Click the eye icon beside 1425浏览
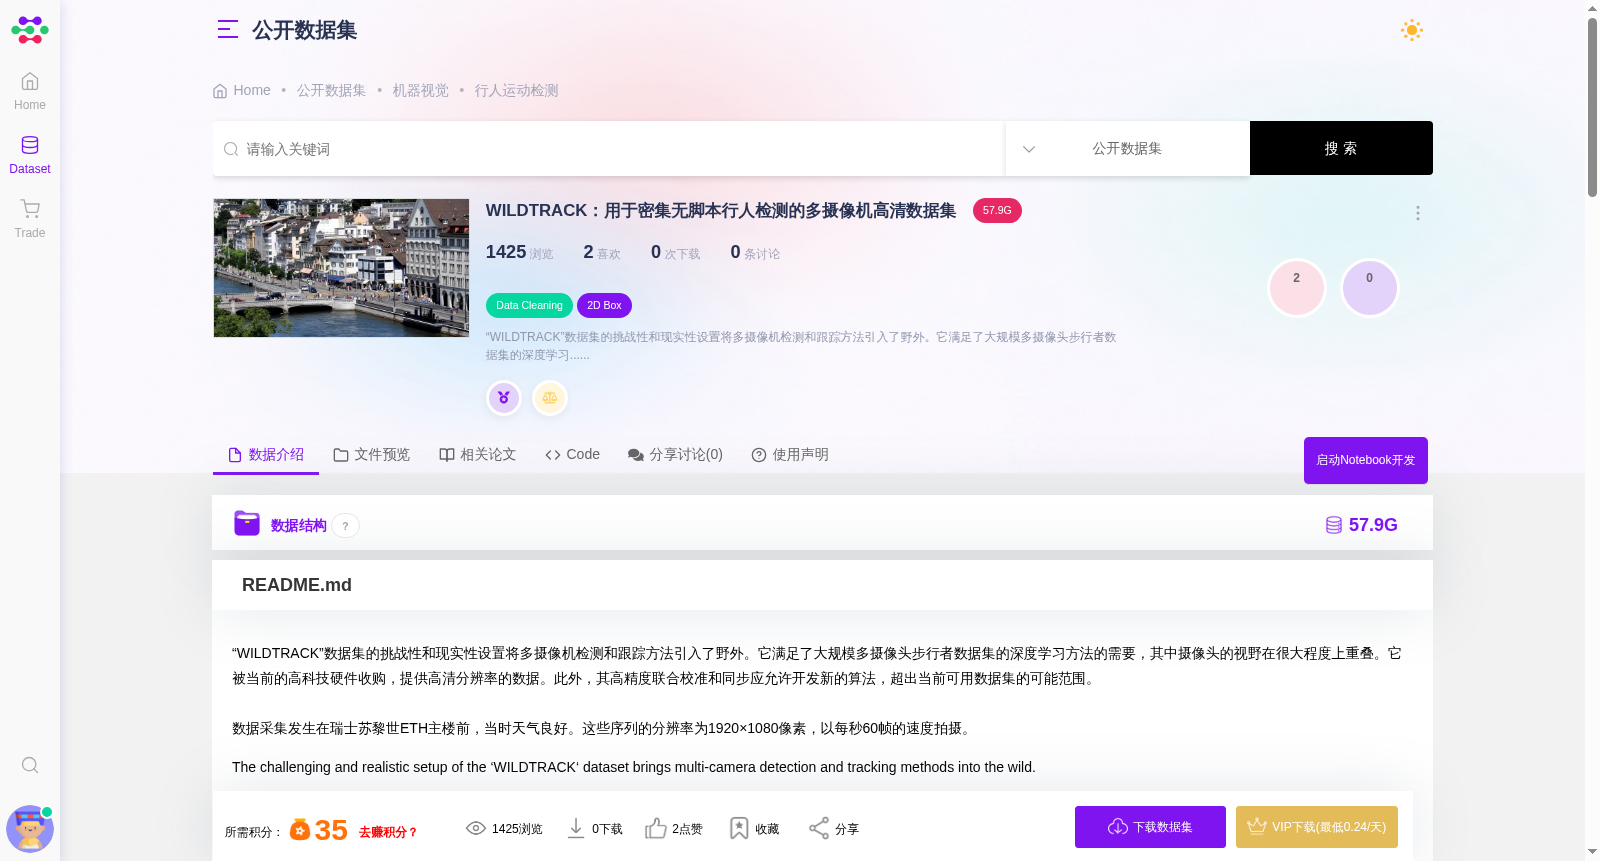Screen dimensions: 1600x861 tap(476, 828)
